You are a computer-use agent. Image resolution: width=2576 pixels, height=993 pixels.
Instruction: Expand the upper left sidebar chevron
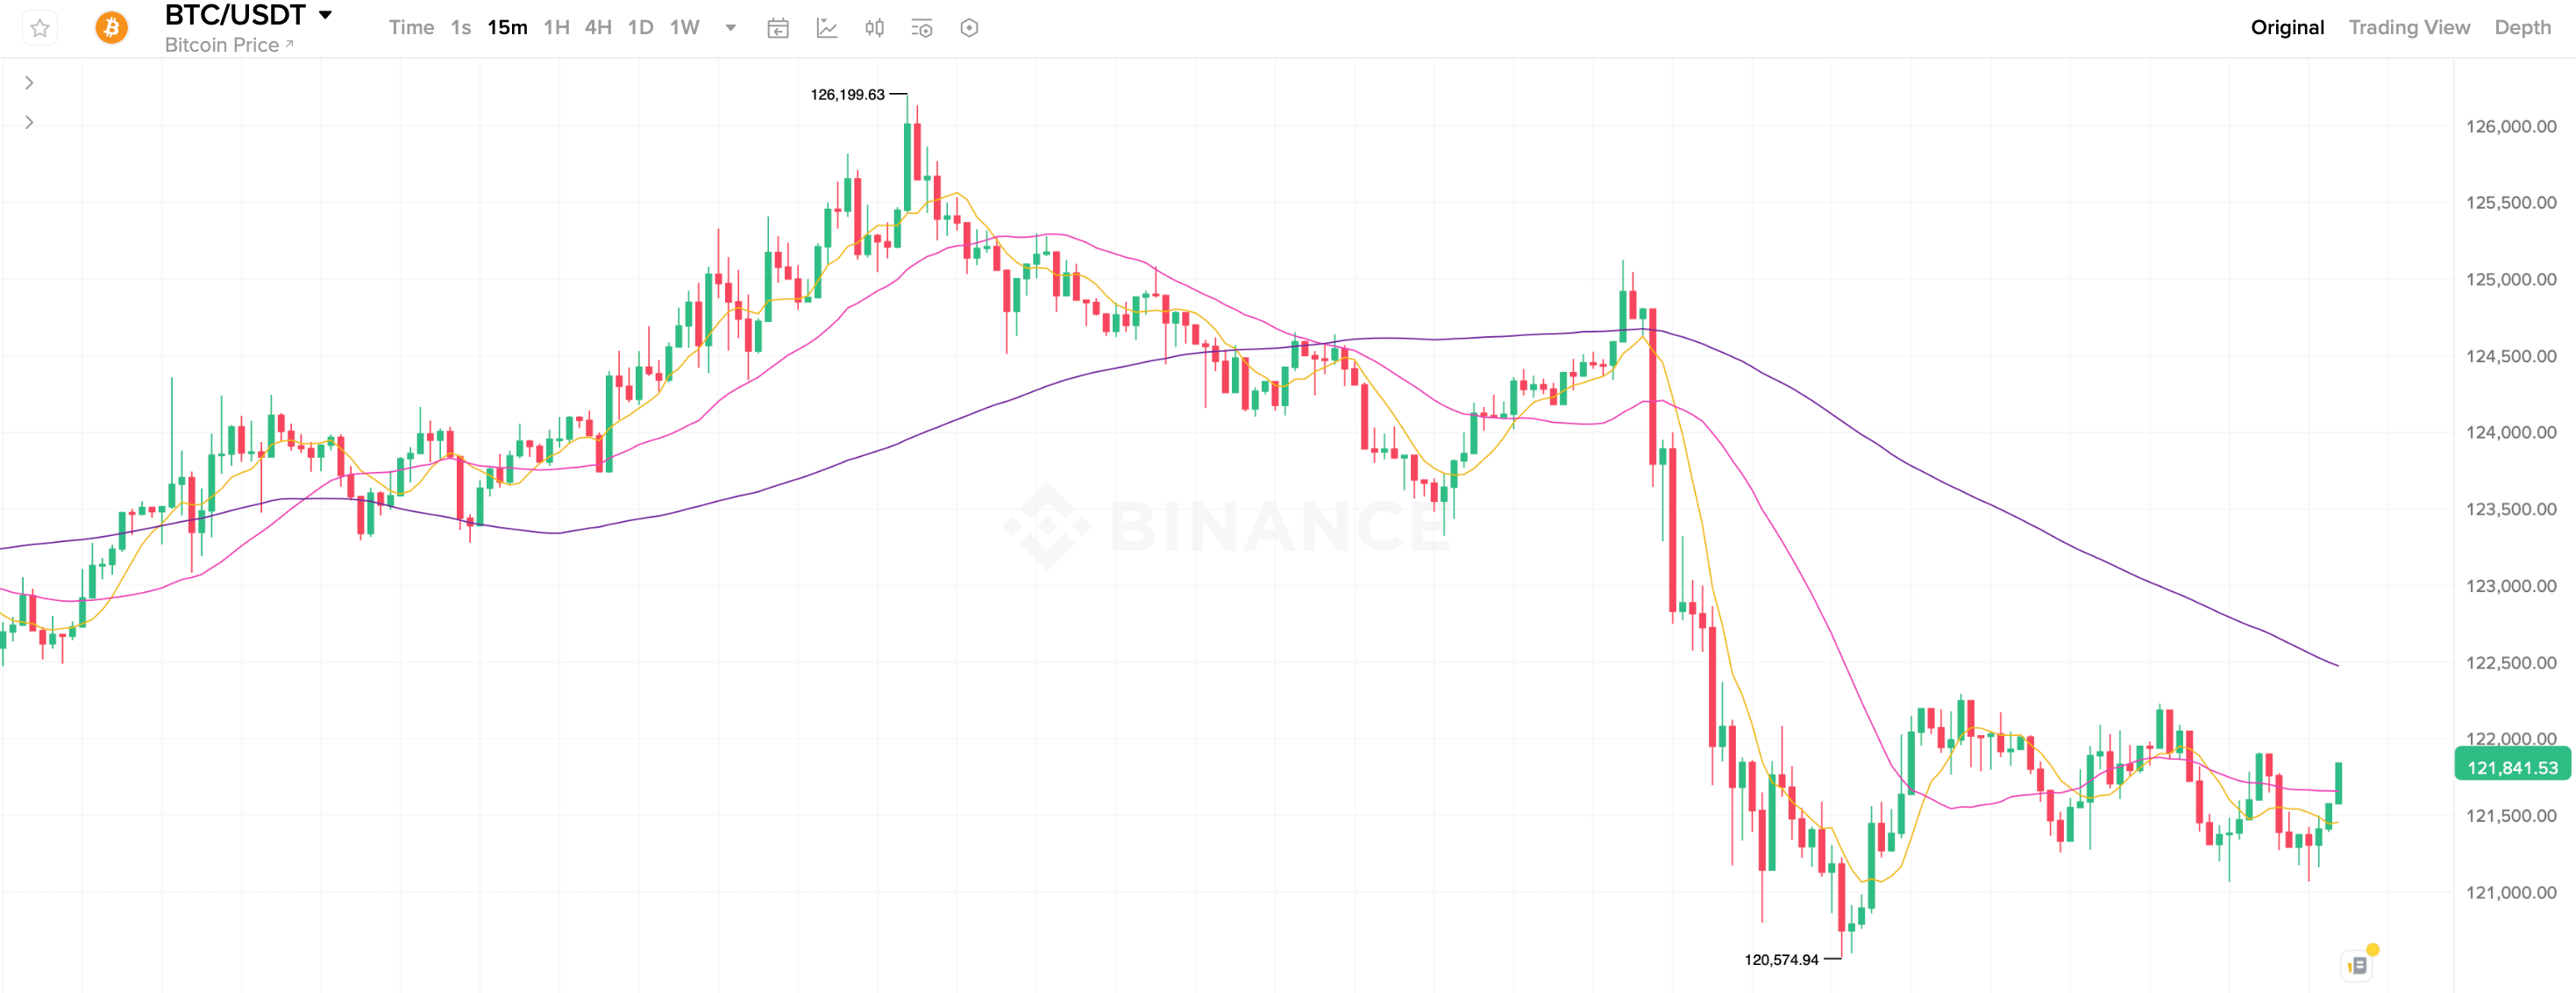coord(29,82)
